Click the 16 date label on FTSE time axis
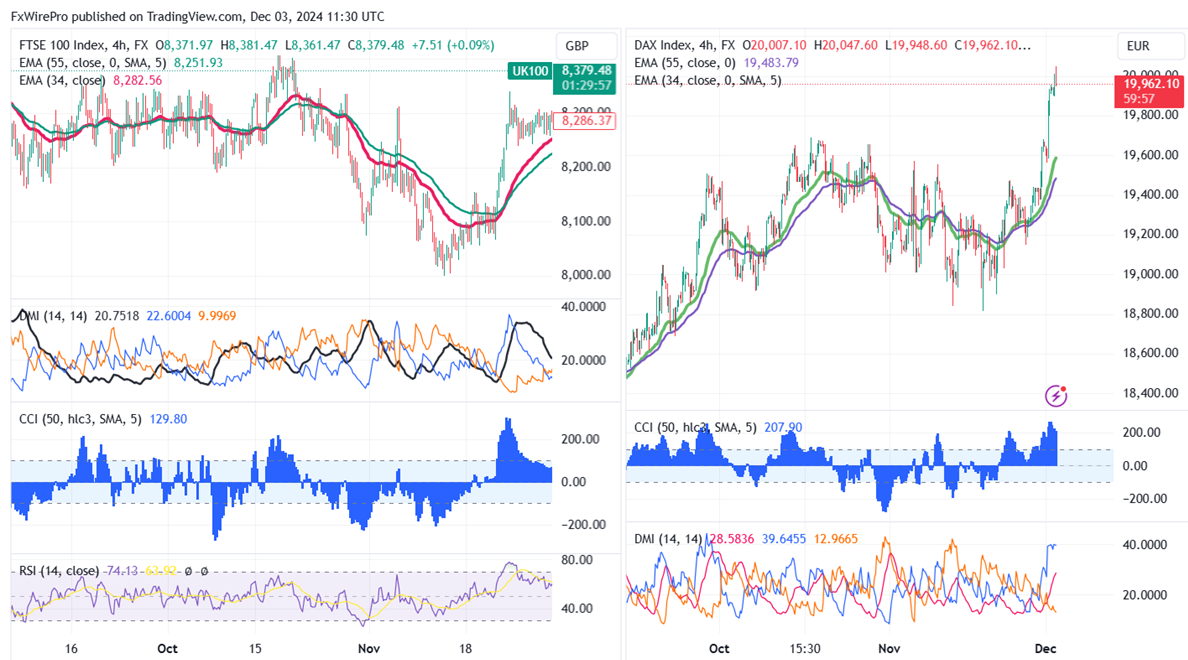The image size is (1188, 660). pos(71,649)
